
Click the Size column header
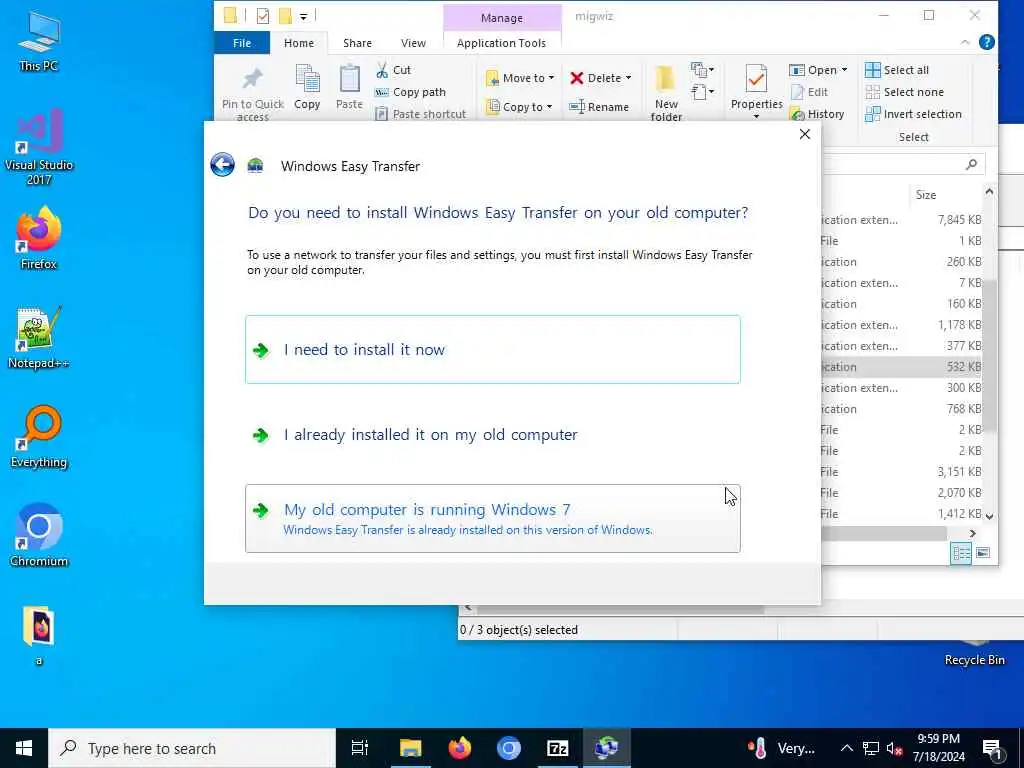[x=925, y=195]
